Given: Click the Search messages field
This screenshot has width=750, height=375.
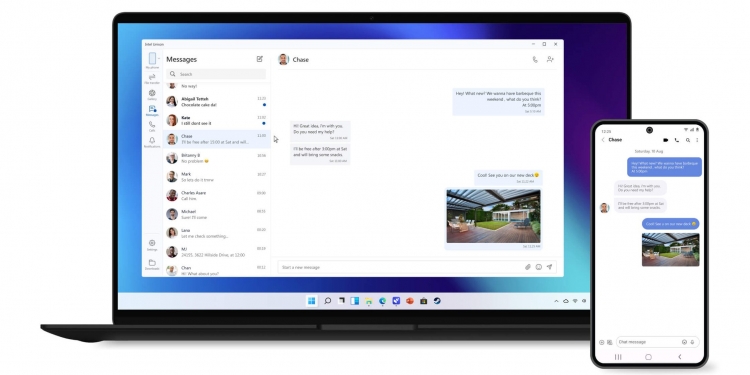Looking at the screenshot, I should click(216, 74).
